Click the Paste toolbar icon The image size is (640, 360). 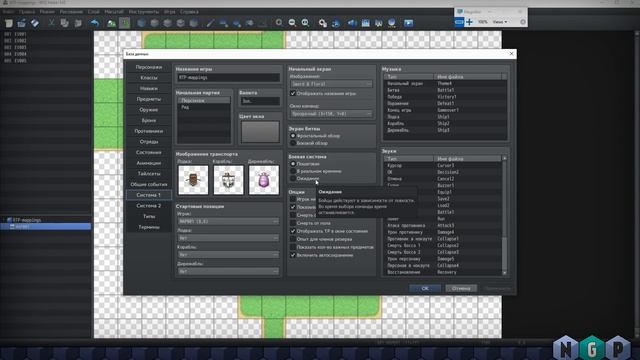(78, 23)
